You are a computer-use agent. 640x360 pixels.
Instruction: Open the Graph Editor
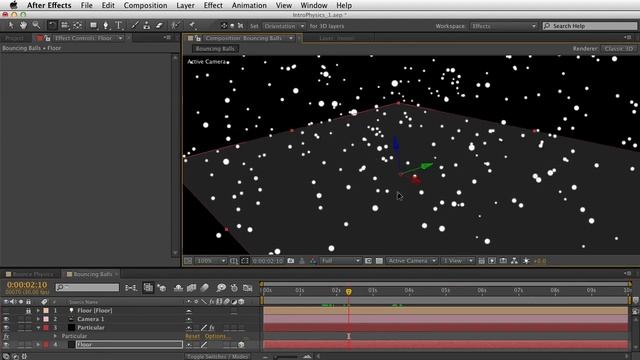click(247, 288)
